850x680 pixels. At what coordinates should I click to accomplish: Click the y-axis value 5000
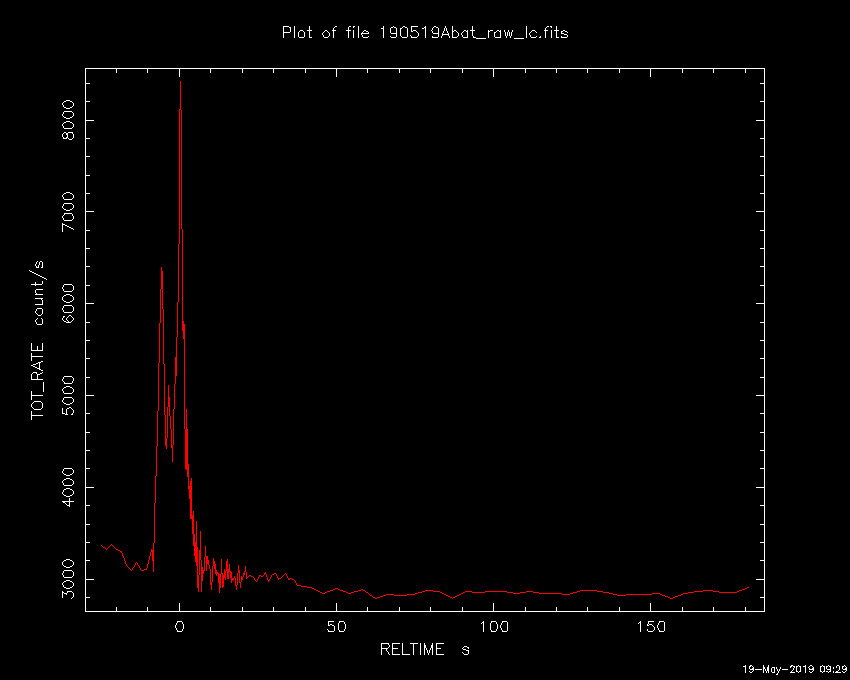(x=68, y=395)
